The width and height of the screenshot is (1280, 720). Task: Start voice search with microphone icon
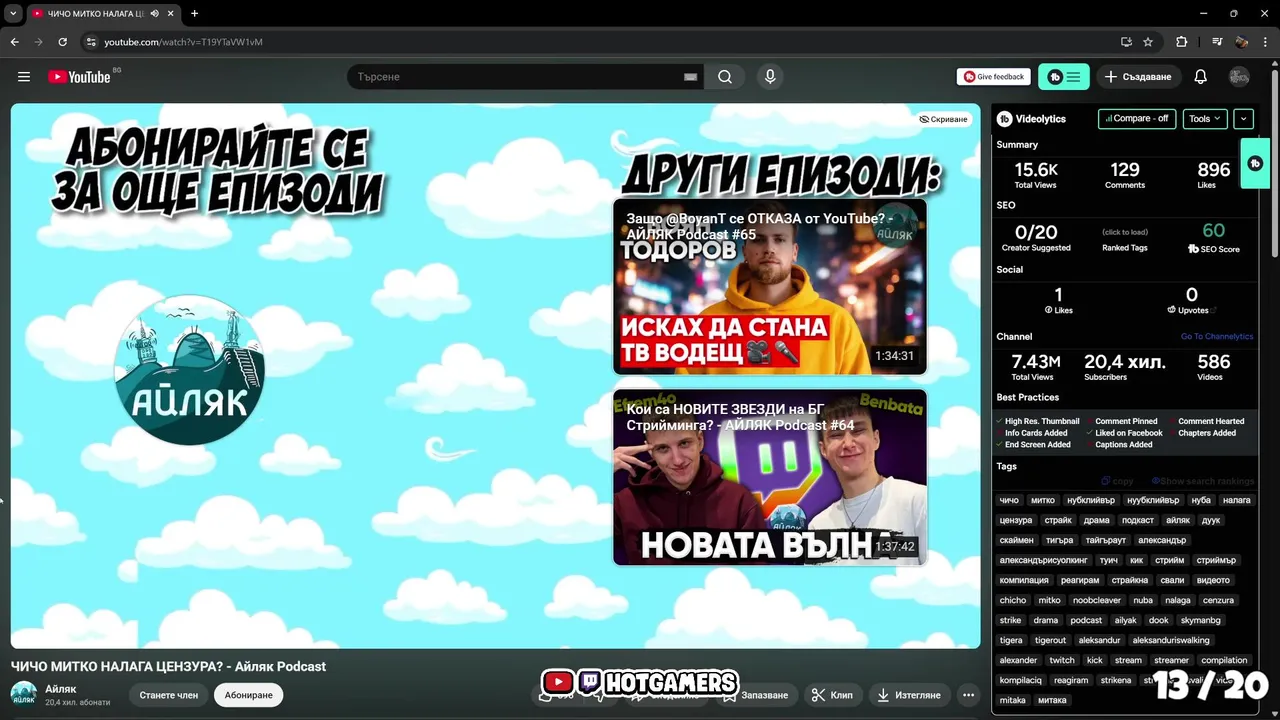coord(770,77)
